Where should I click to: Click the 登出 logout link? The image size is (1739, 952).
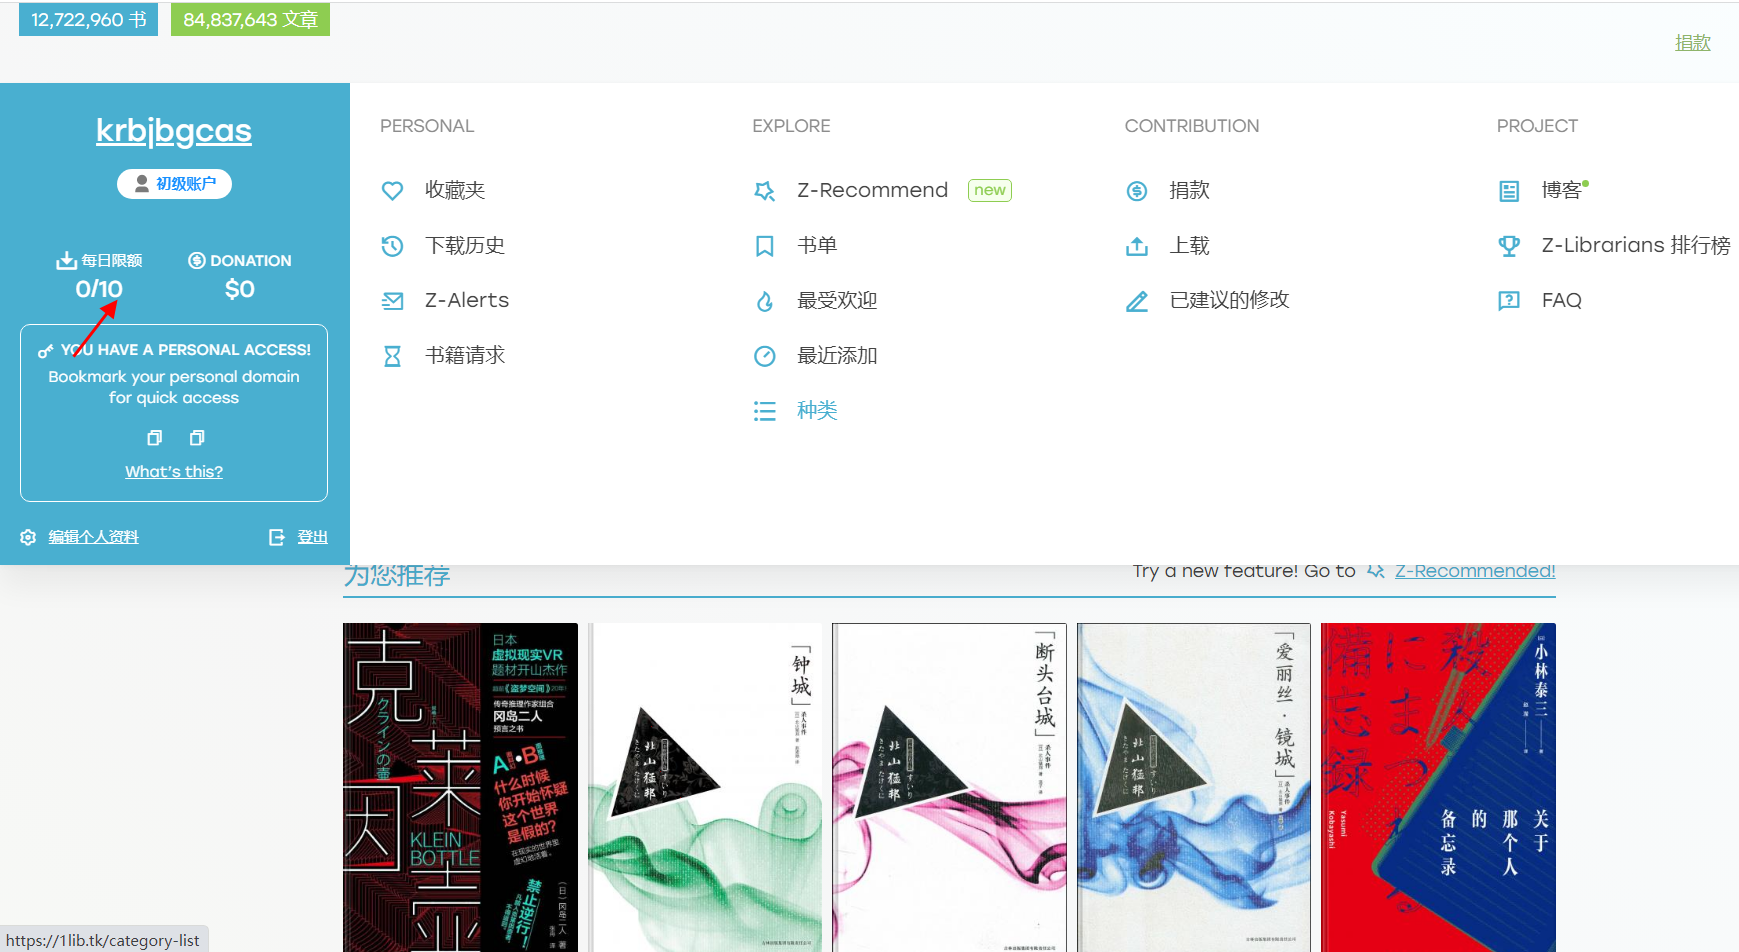tap(313, 537)
